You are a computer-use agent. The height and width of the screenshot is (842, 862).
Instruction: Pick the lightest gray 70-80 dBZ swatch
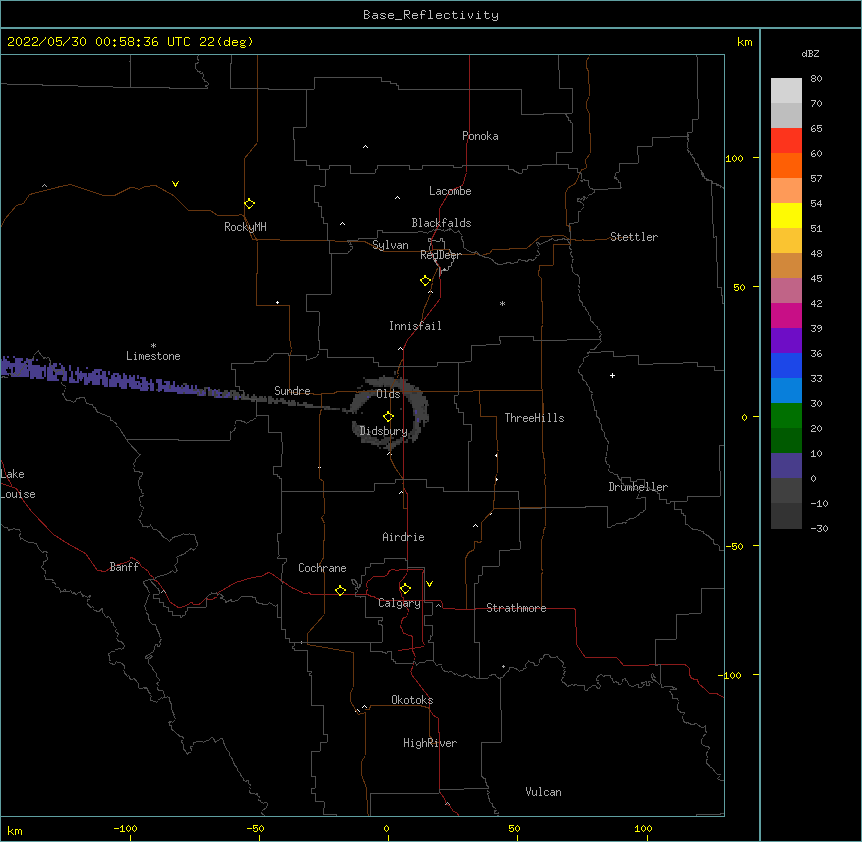click(786, 91)
